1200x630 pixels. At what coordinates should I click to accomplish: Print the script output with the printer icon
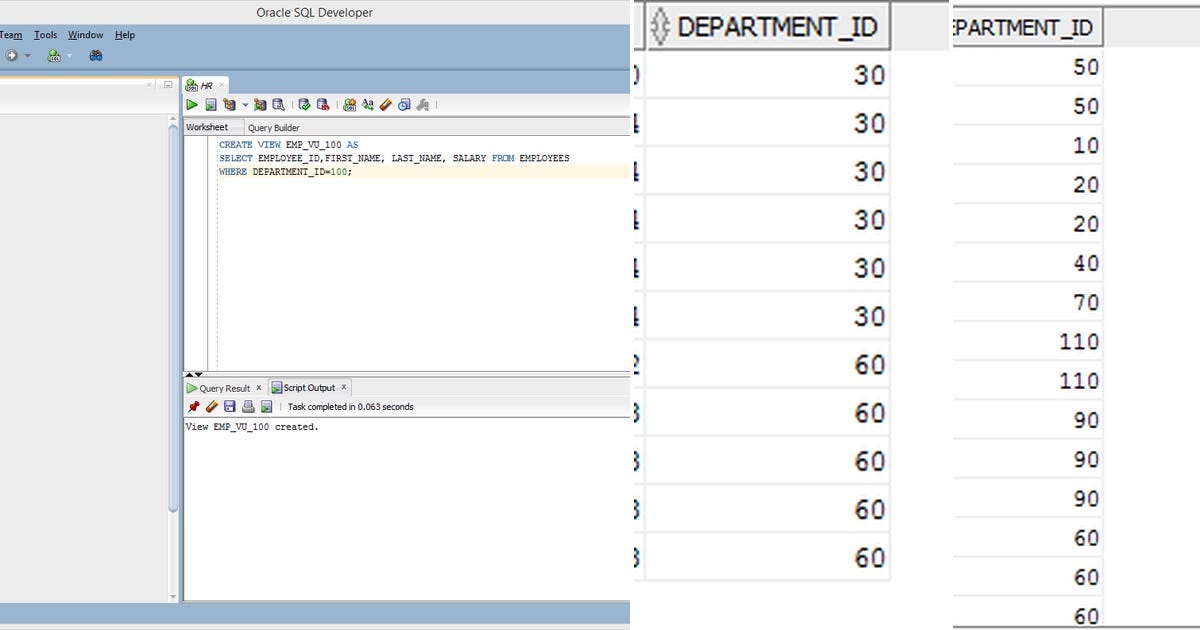click(x=247, y=406)
